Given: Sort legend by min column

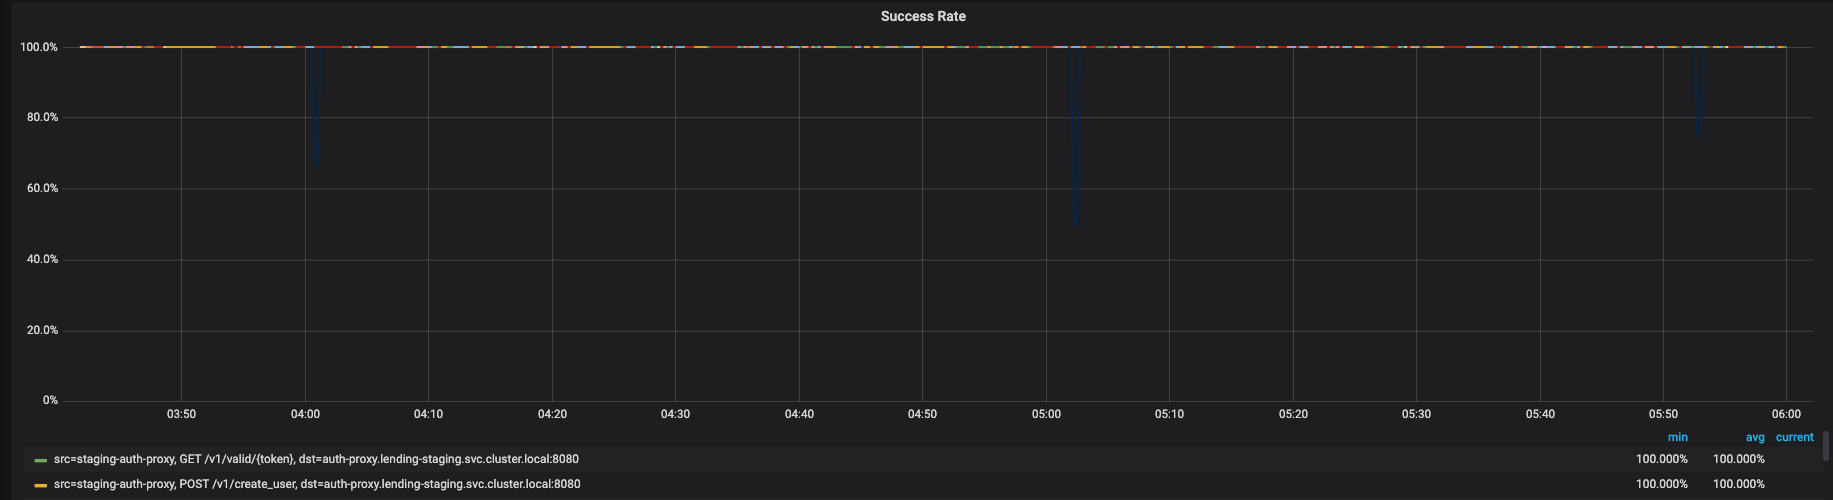Looking at the screenshot, I should [x=1677, y=437].
